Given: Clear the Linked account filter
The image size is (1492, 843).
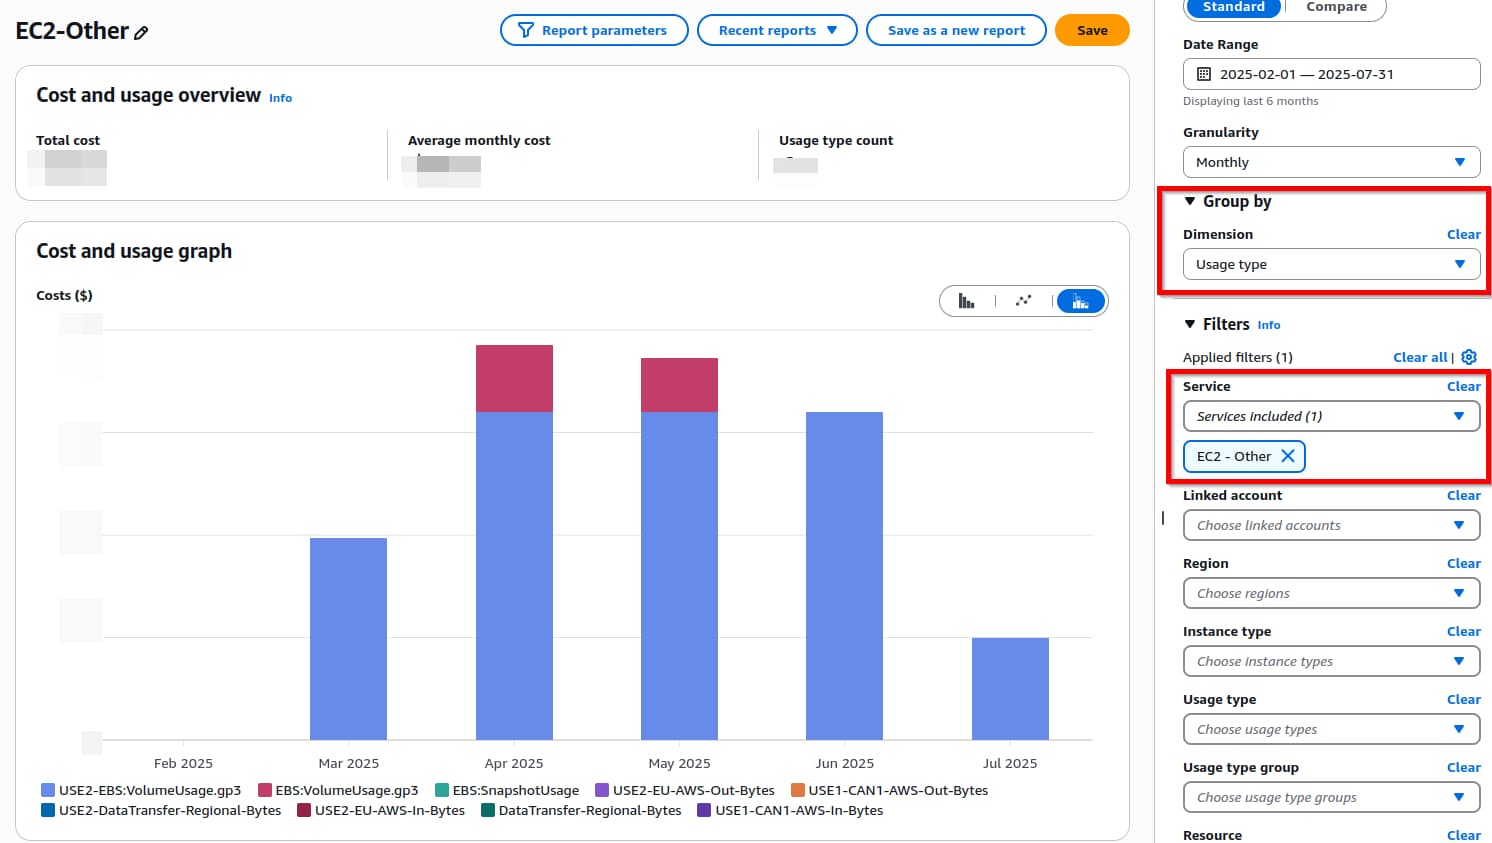Looking at the screenshot, I should click(x=1463, y=495).
